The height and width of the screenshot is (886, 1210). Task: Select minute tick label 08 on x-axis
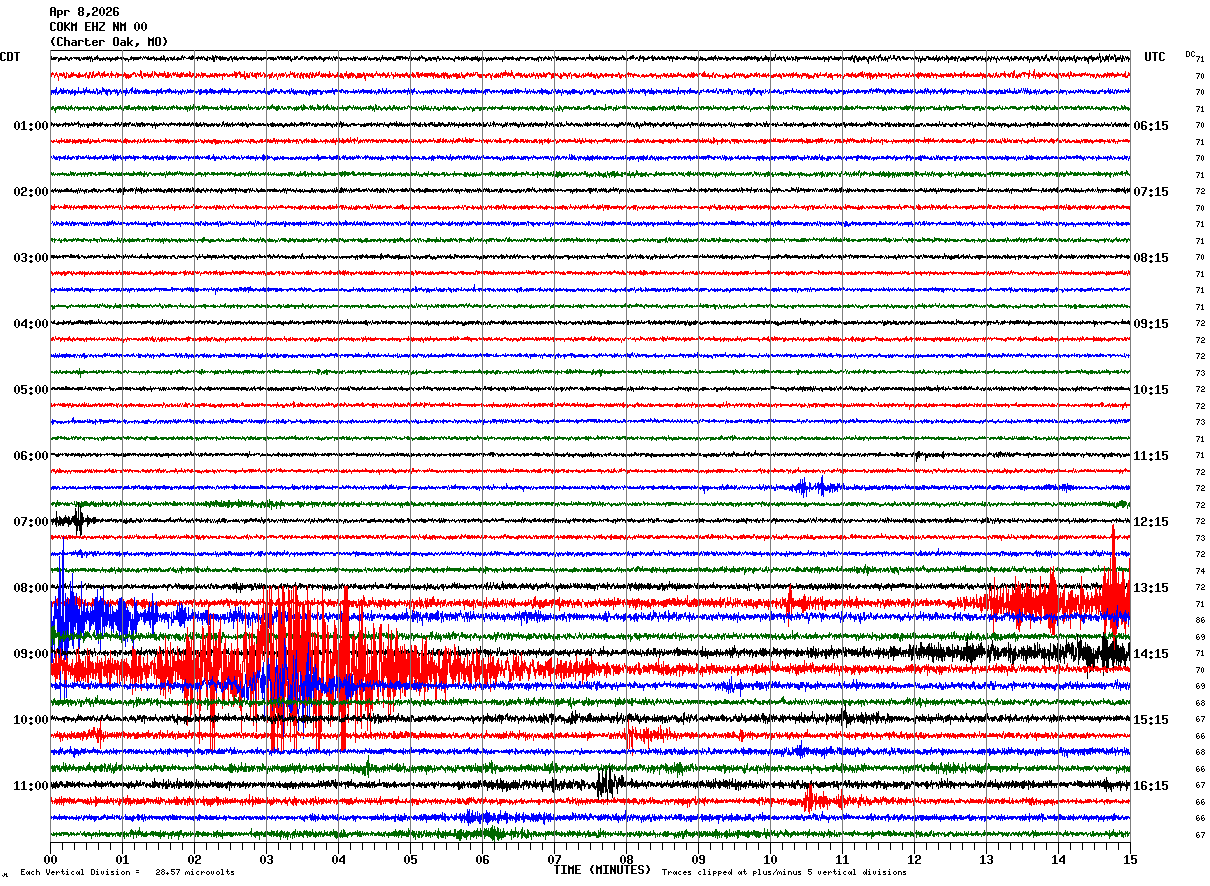626,859
